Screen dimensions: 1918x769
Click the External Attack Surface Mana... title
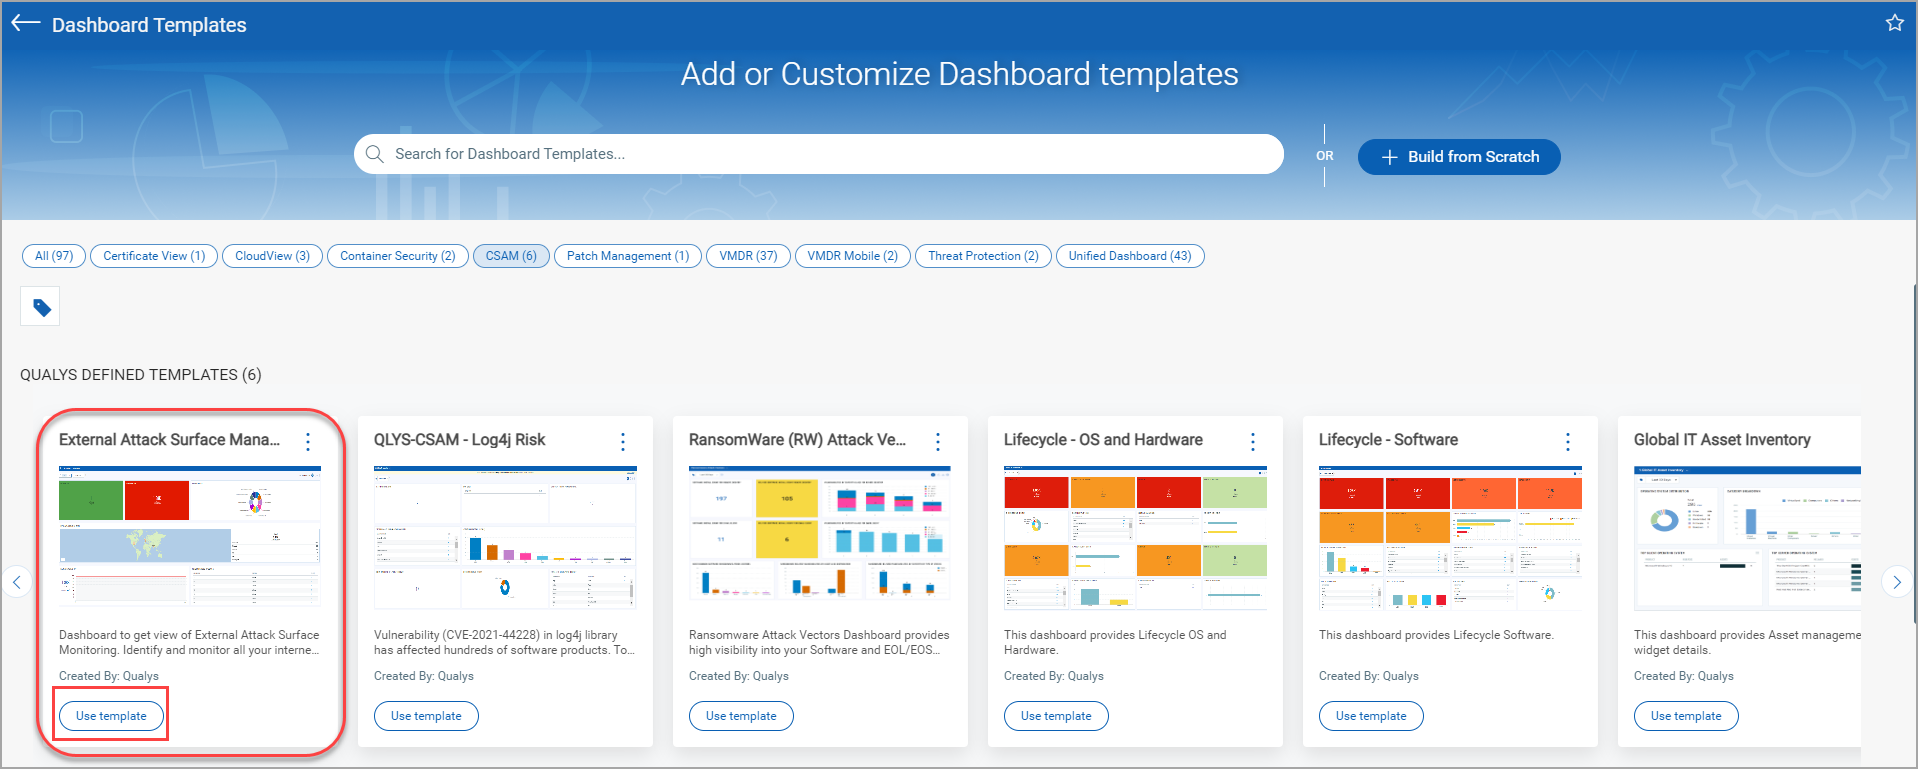(169, 440)
